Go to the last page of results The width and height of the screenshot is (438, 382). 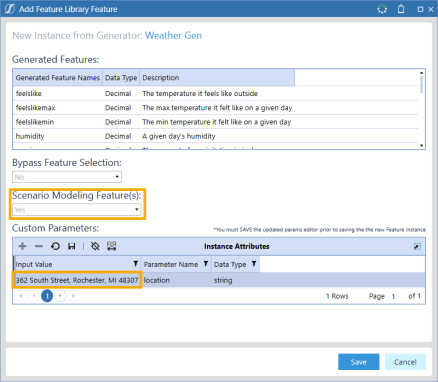coord(73,296)
